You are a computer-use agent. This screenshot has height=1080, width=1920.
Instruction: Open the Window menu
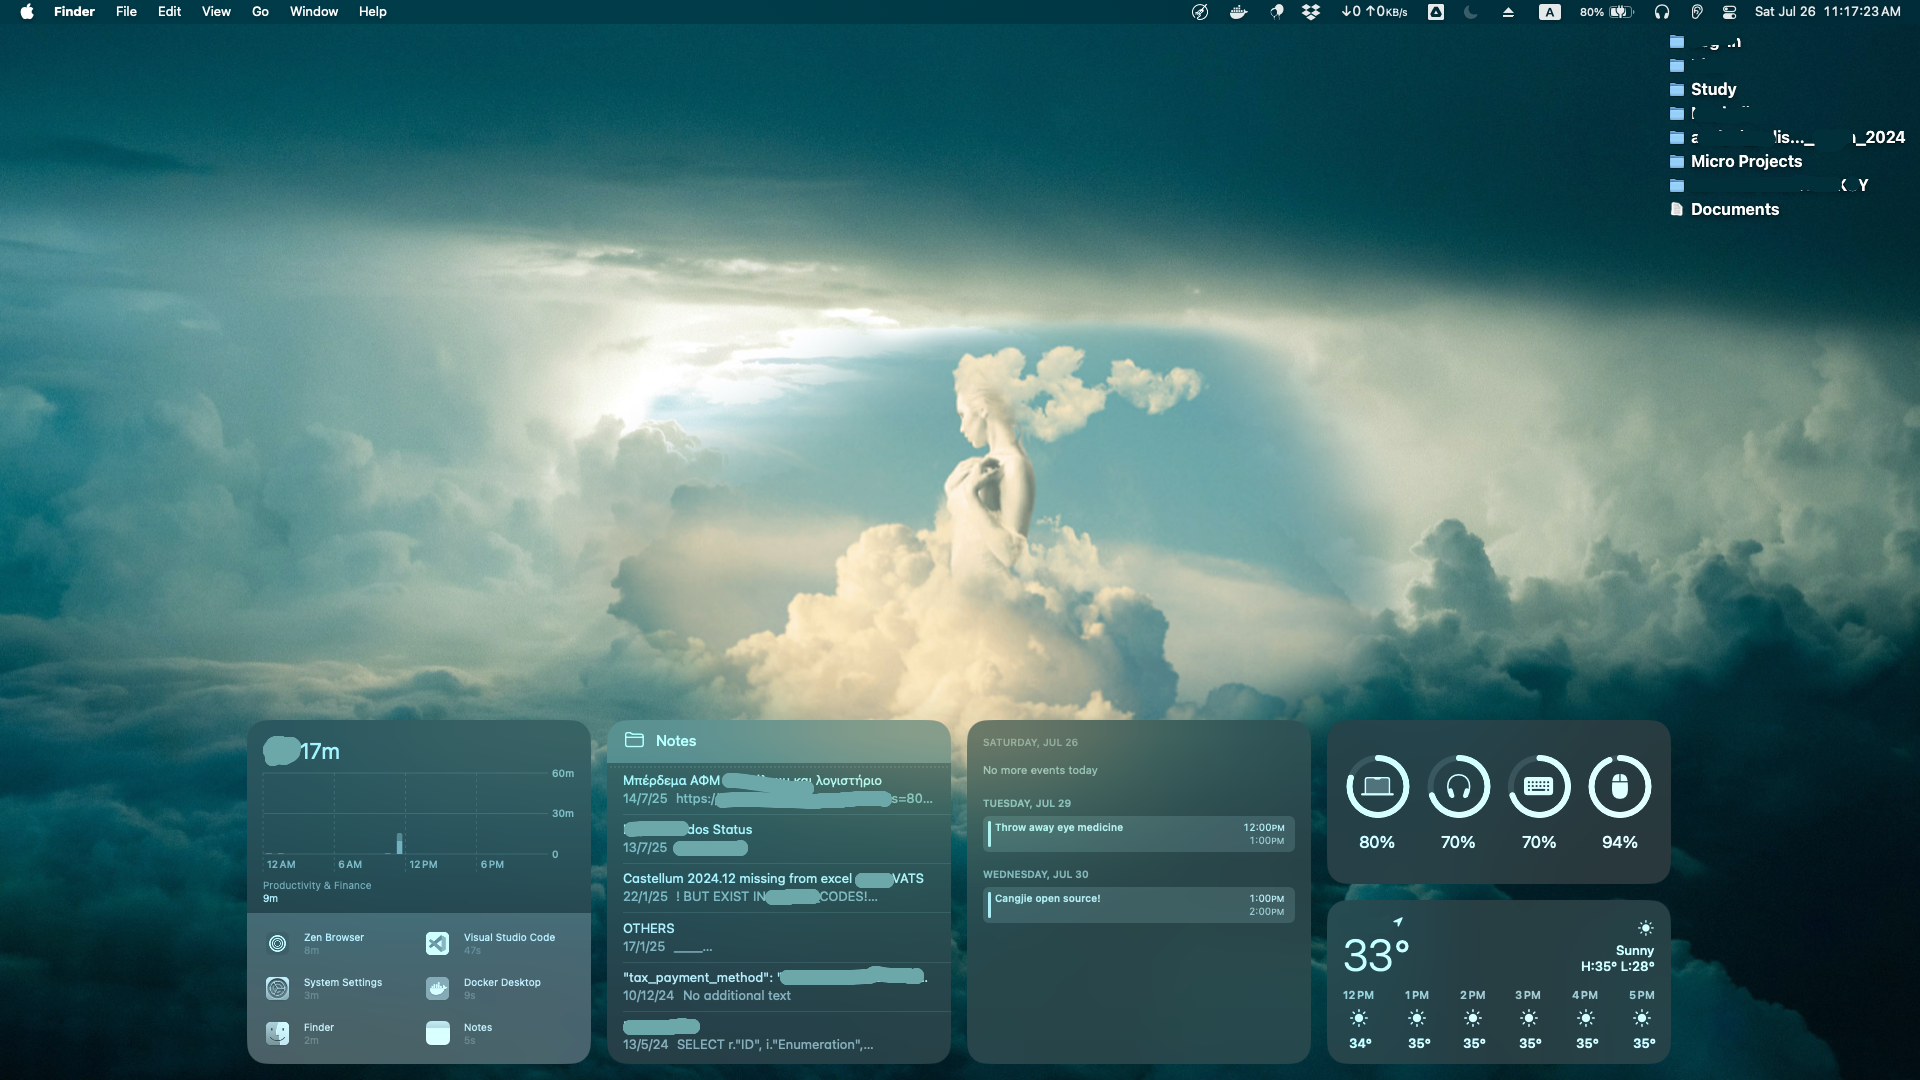[314, 12]
